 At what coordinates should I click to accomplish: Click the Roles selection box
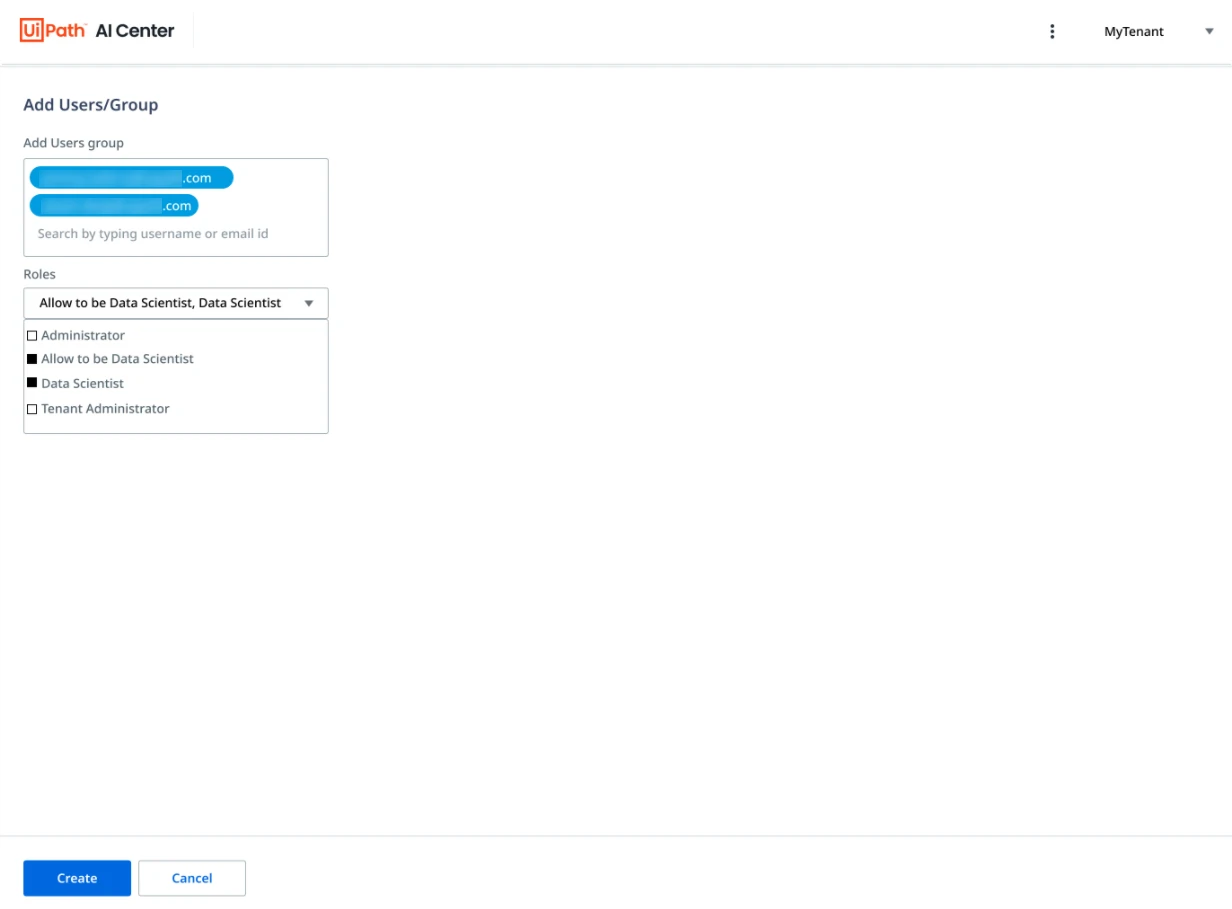tap(176, 303)
